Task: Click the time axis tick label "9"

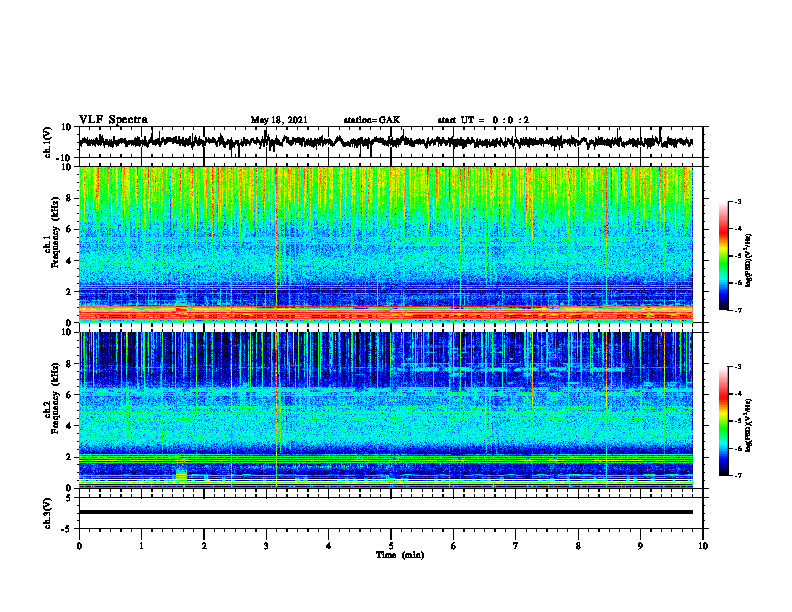Action: click(x=640, y=546)
